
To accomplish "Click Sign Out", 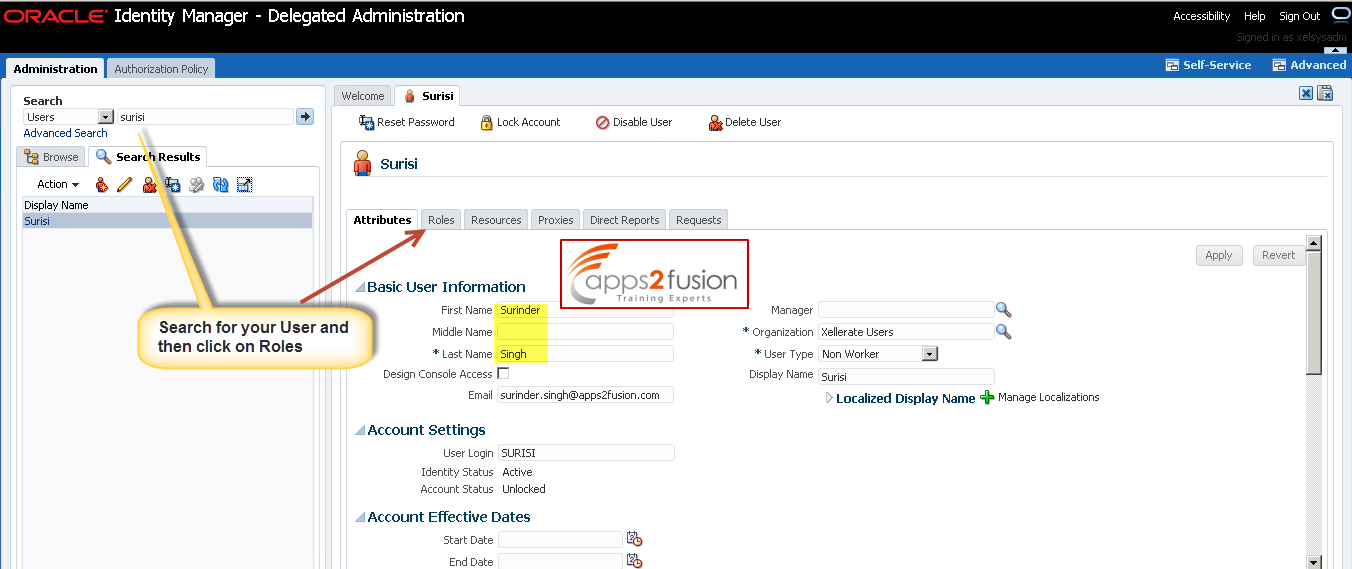I will point(1300,16).
